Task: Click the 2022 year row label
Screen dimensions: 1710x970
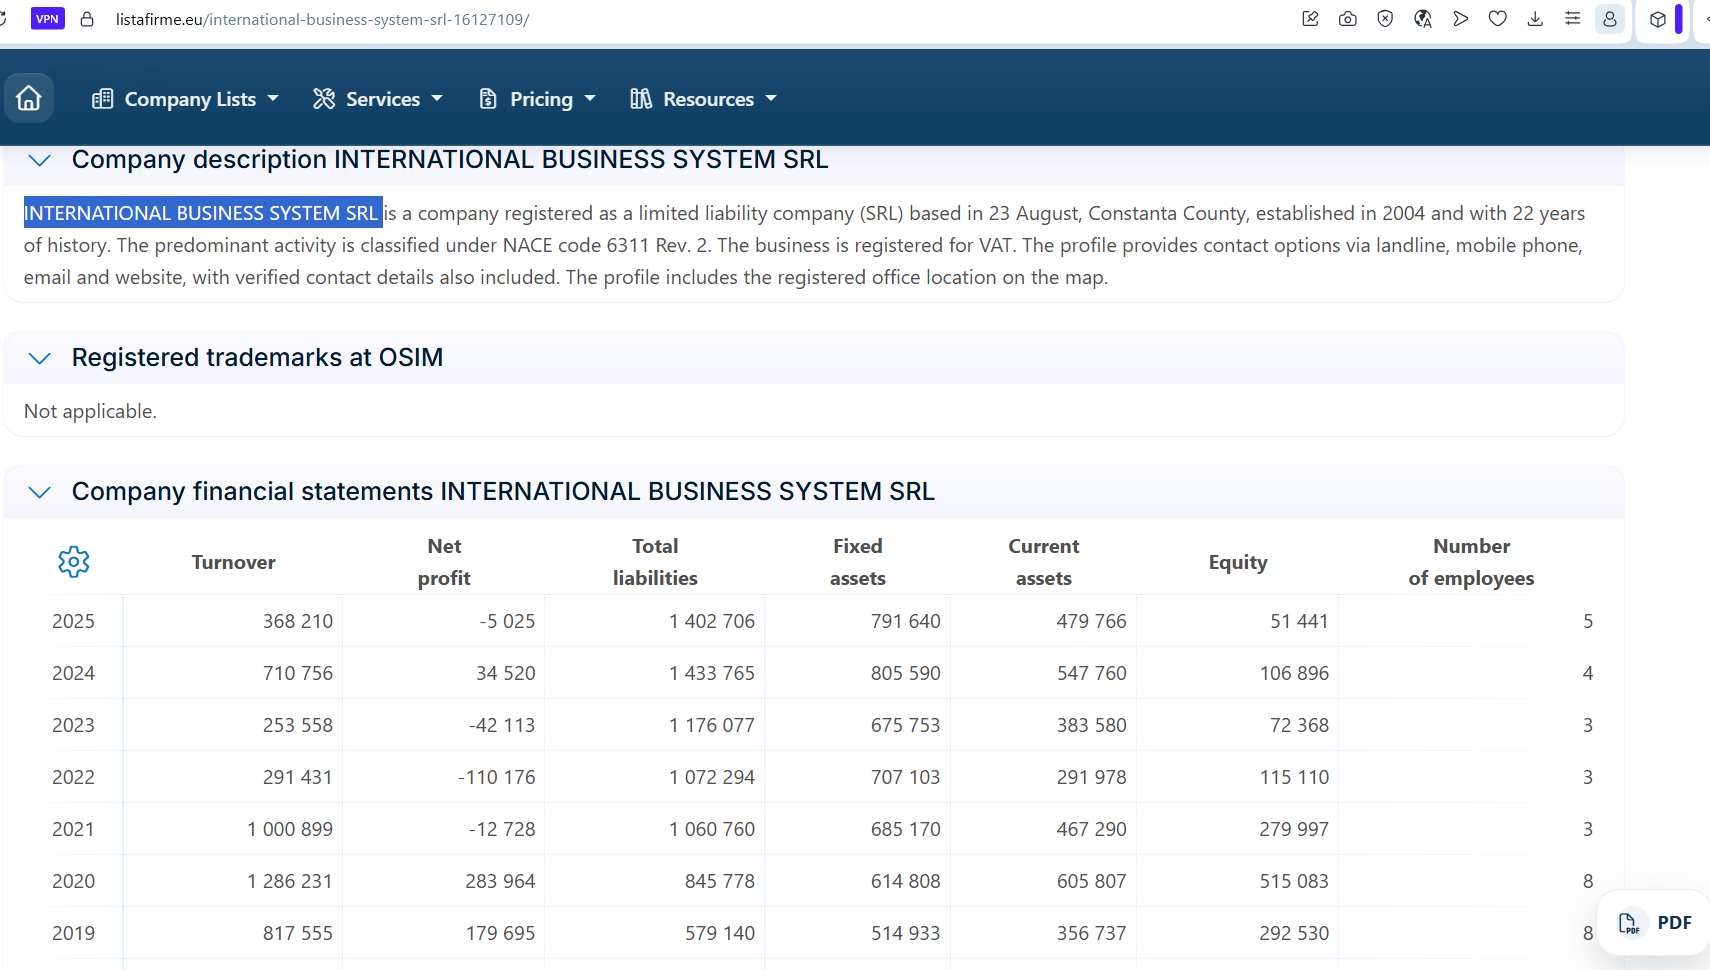Action: [x=73, y=777]
